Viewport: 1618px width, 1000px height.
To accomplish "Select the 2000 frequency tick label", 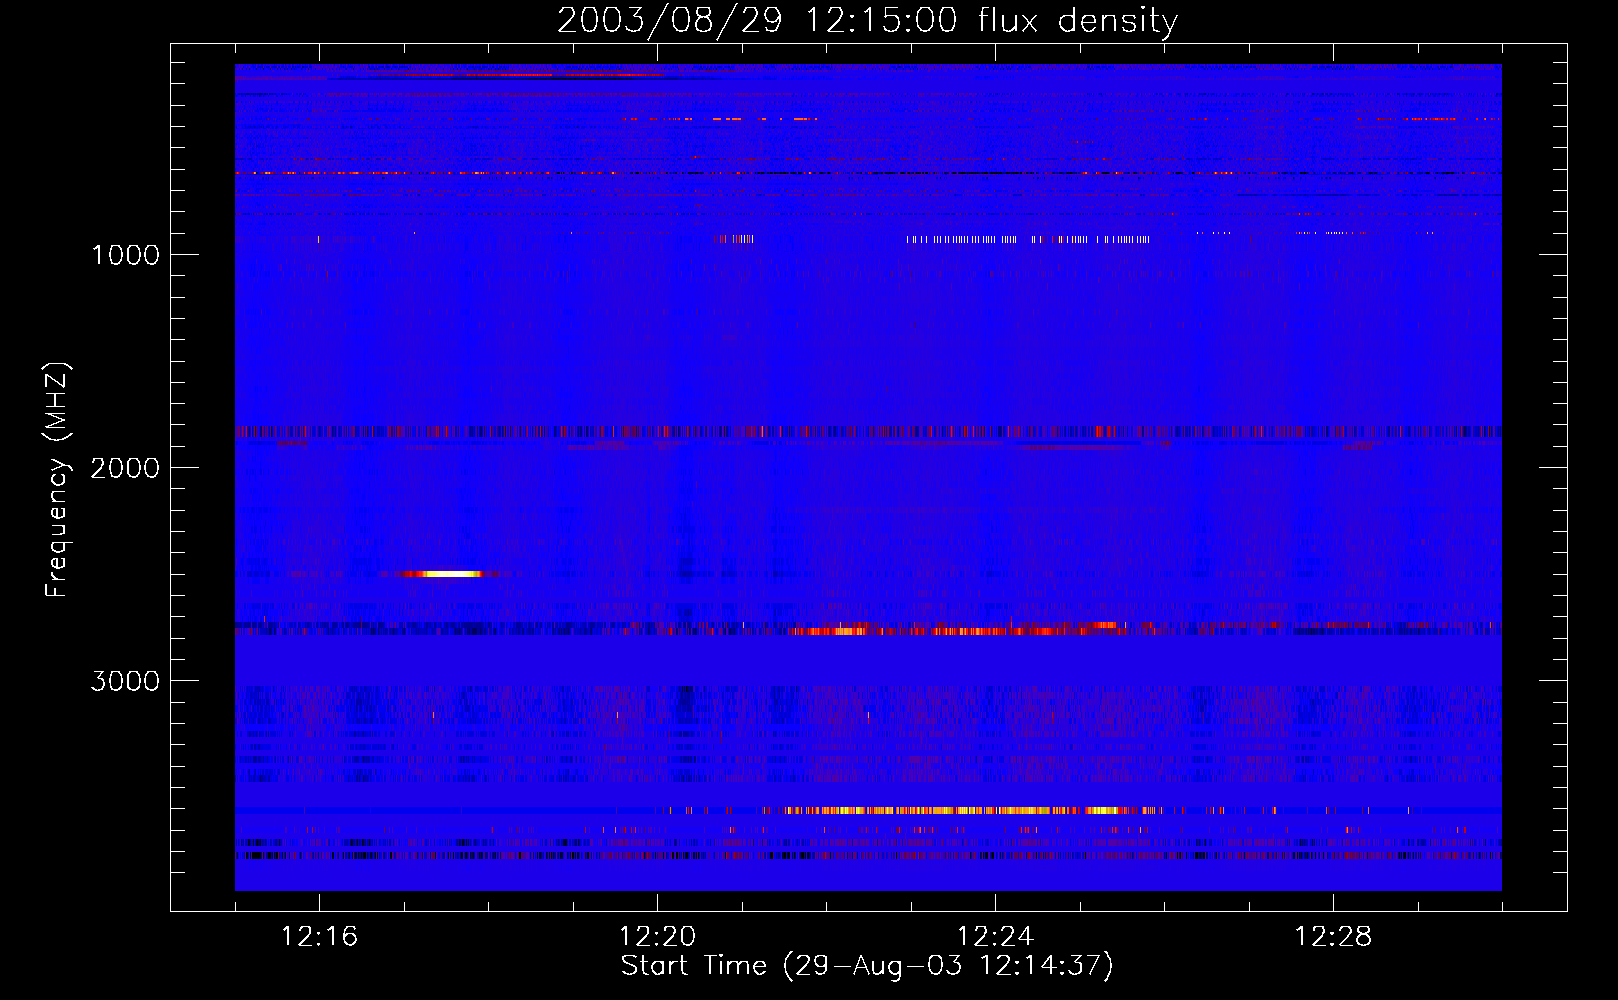I will [x=125, y=468].
